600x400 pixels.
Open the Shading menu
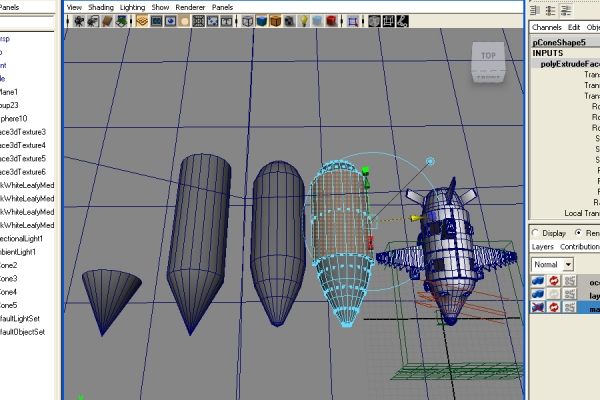(x=101, y=7)
